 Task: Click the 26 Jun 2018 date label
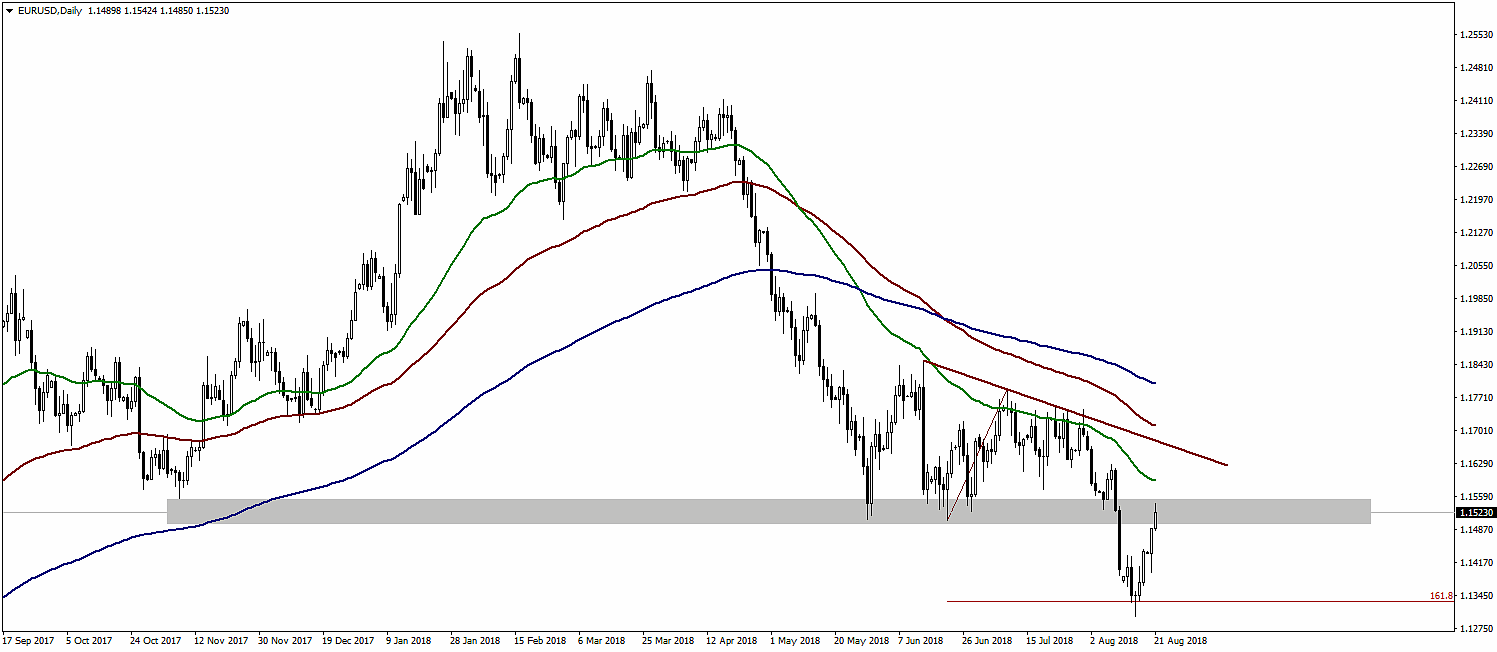(987, 641)
